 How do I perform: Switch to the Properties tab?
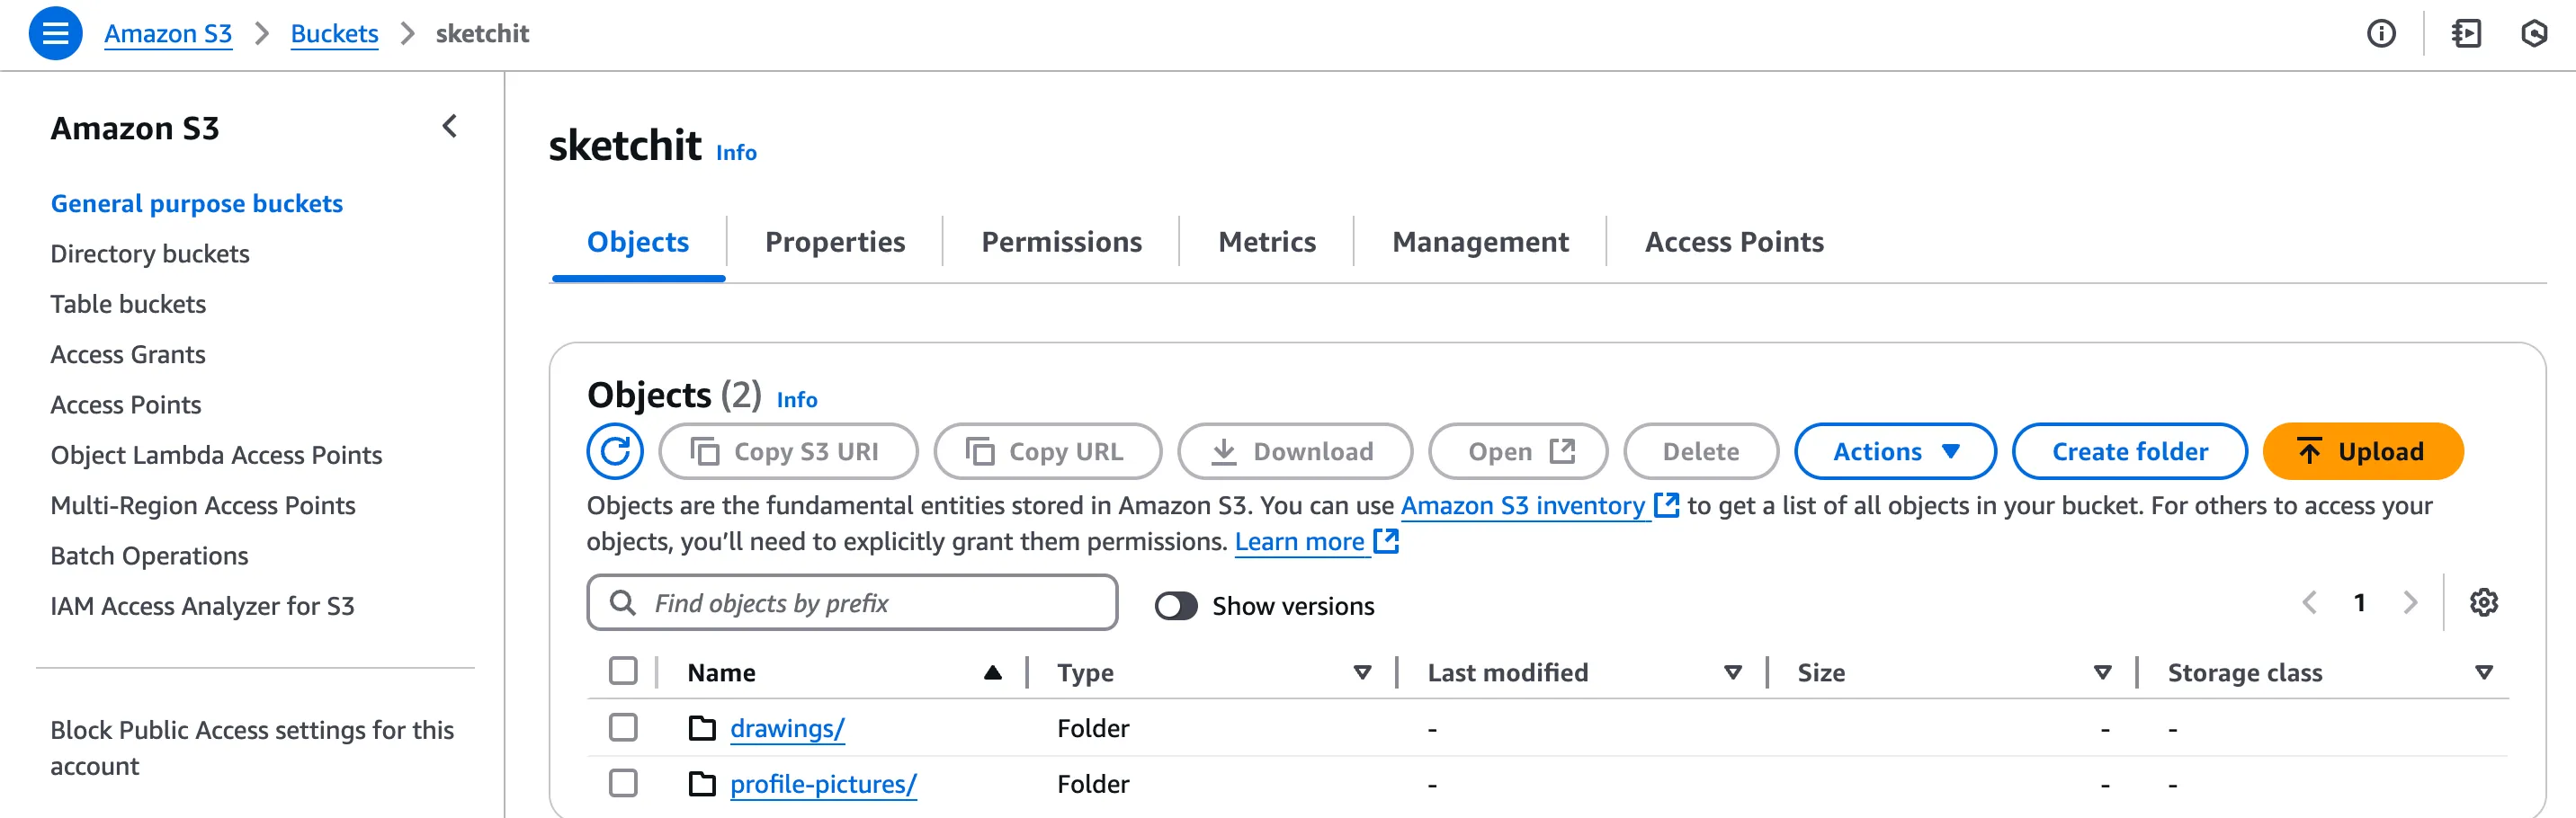pos(835,242)
